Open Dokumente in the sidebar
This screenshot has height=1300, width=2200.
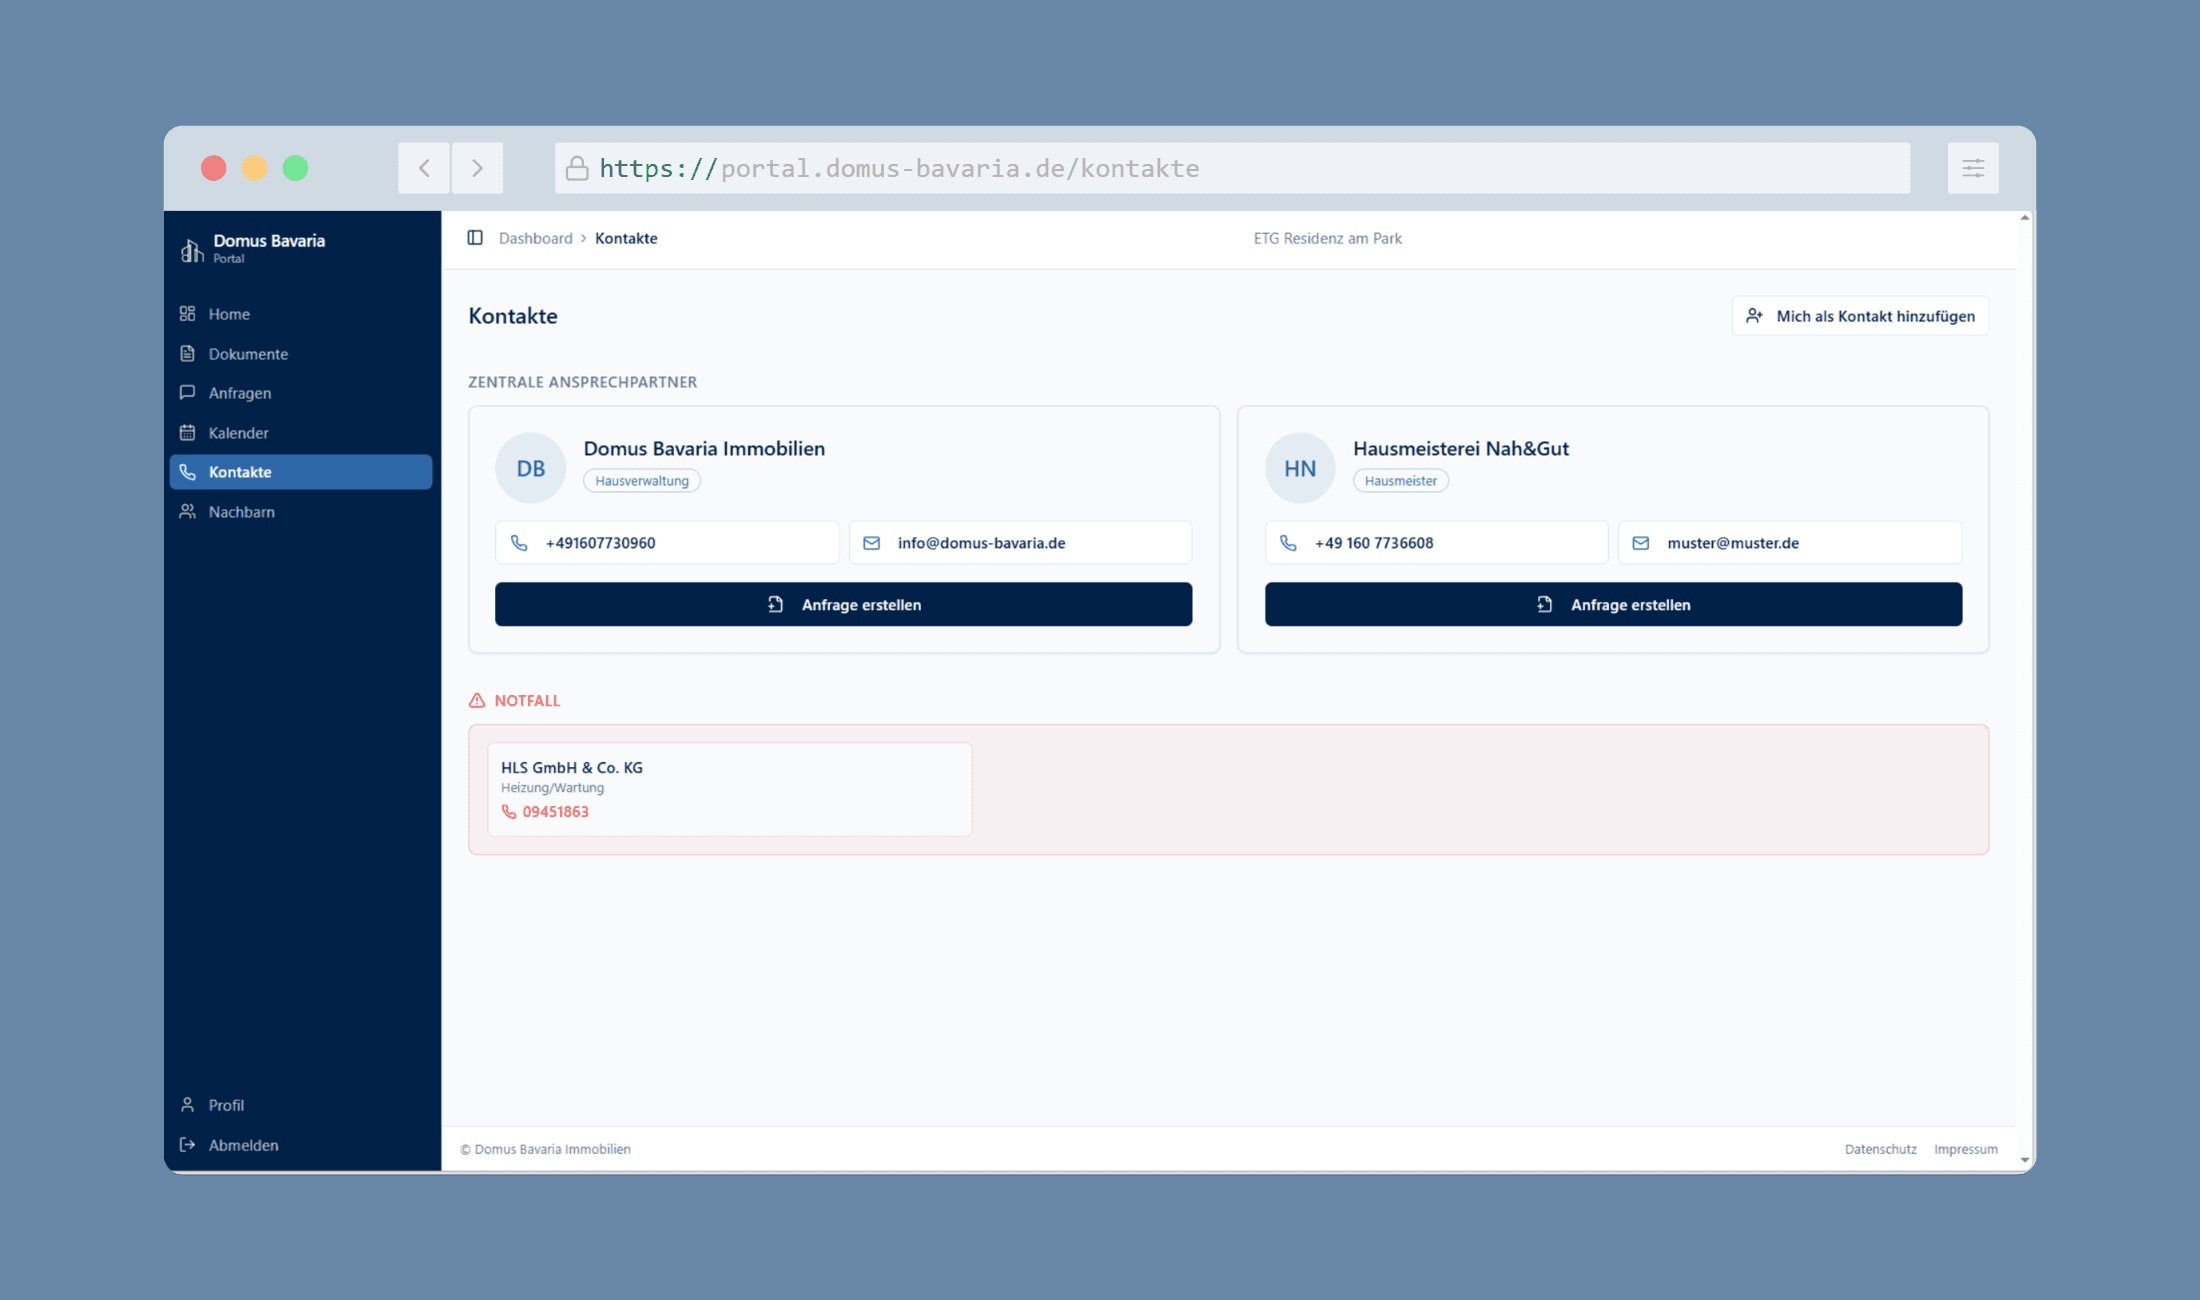tap(301, 353)
